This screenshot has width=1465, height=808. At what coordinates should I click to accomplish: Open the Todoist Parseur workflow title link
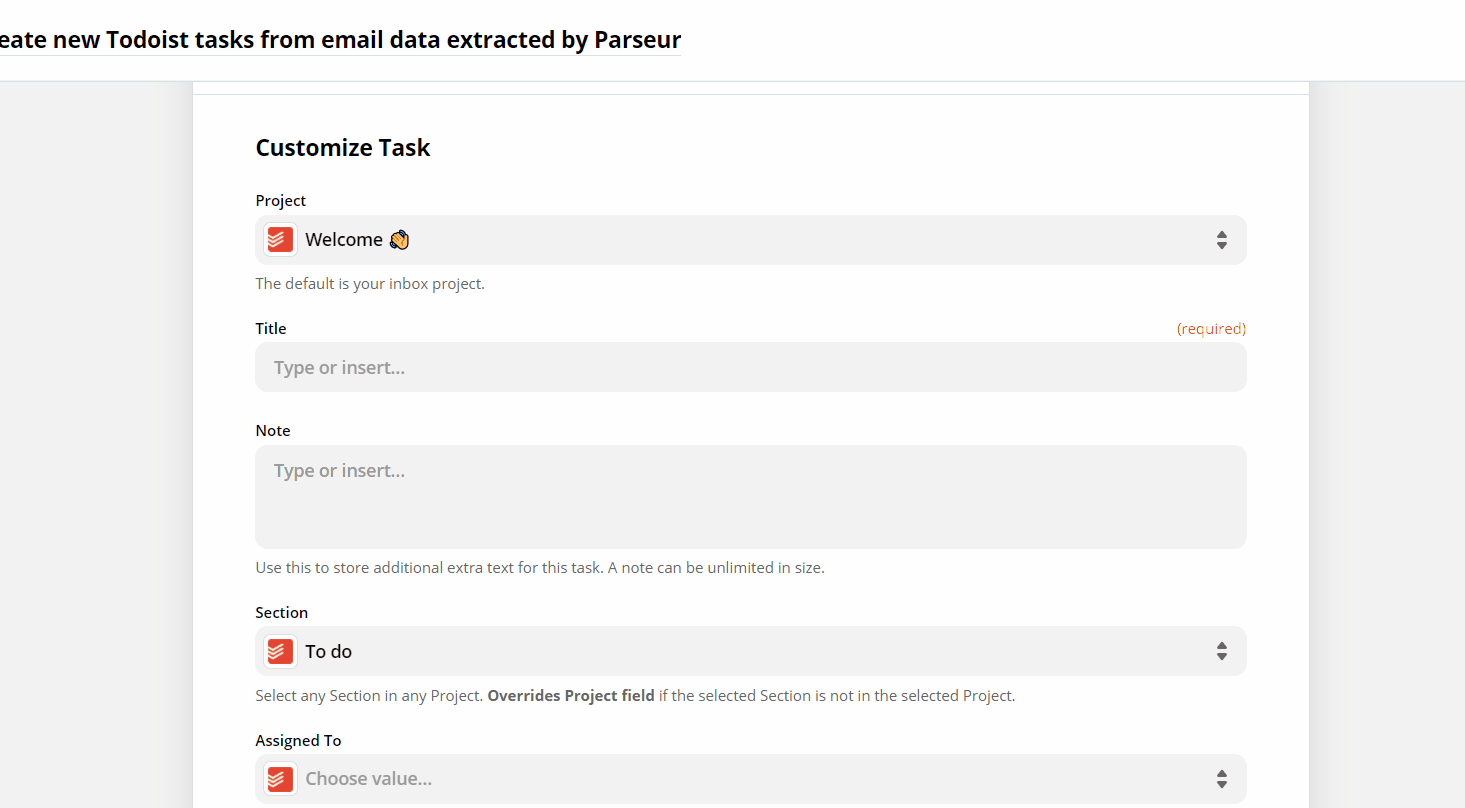pyautogui.click(x=340, y=39)
